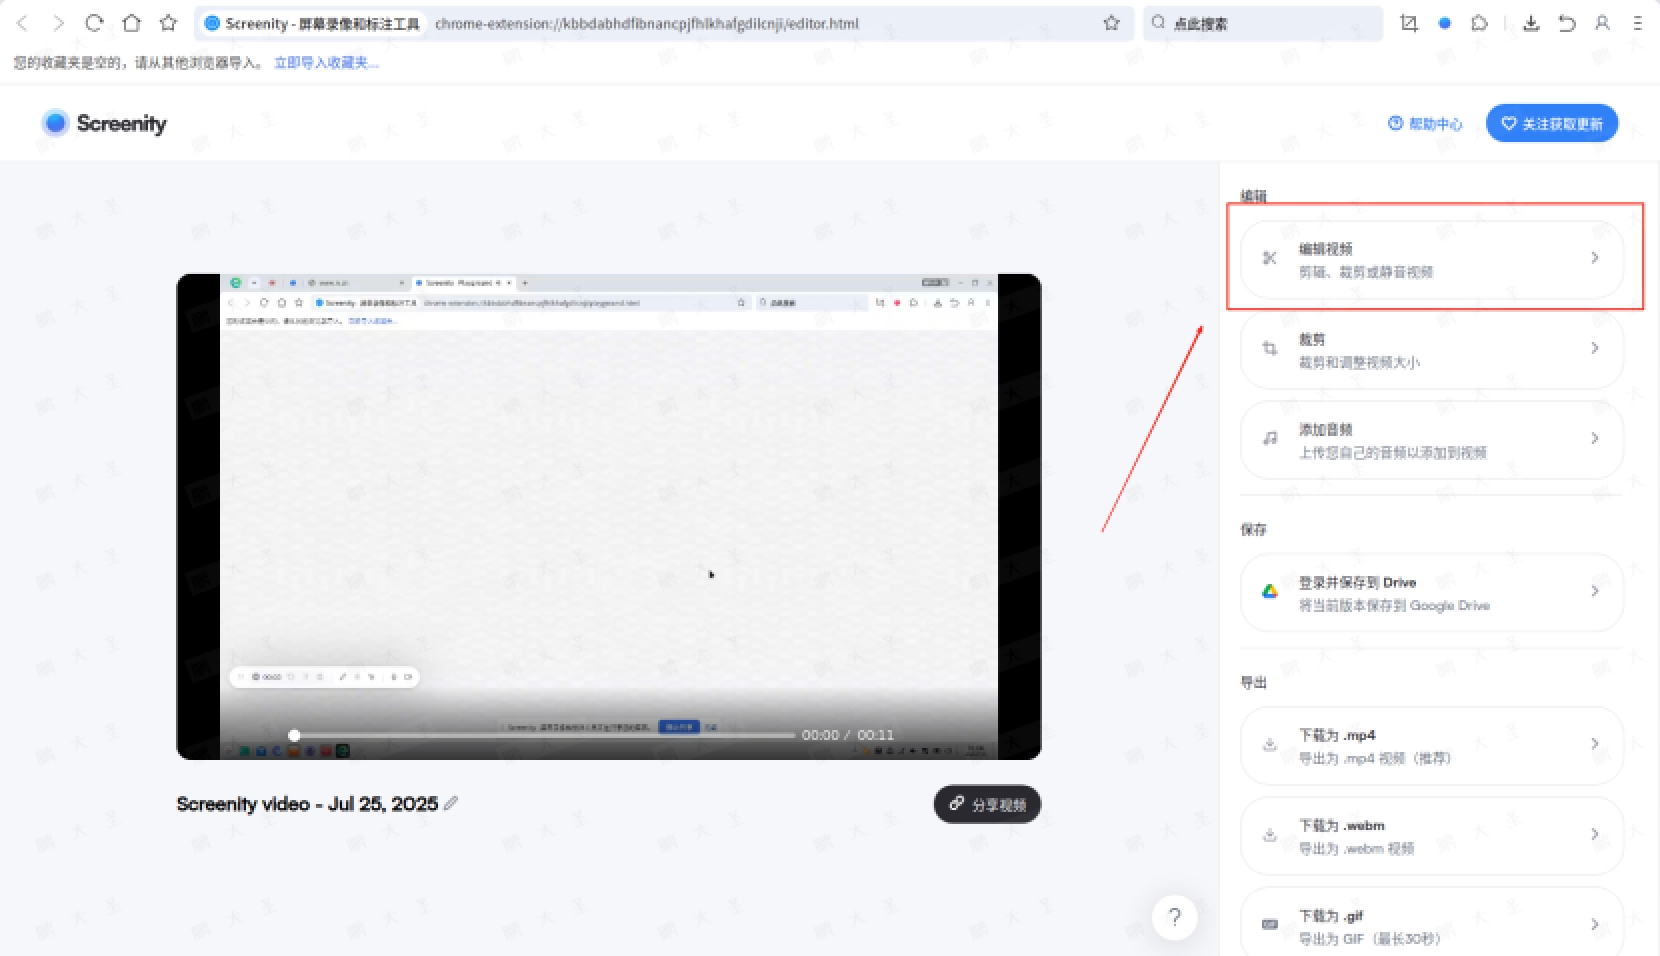The width and height of the screenshot is (1660, 956).
Task: Open the 登录并保存到 Drive chevron
Action: (x=1596, y=592)
